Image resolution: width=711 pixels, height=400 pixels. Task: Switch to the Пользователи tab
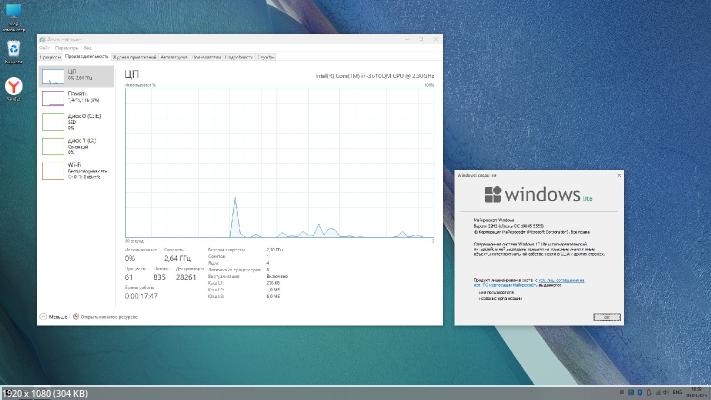[x=207, y=57]
